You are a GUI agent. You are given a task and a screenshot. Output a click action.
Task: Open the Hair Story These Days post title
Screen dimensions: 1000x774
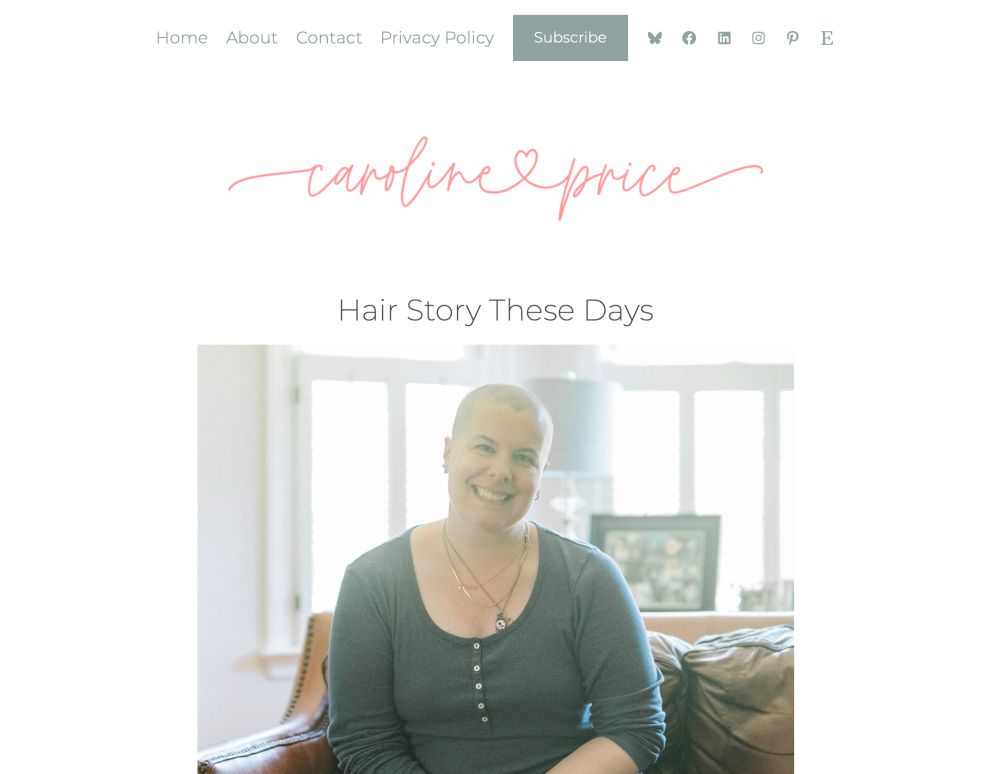pos(496,311)
